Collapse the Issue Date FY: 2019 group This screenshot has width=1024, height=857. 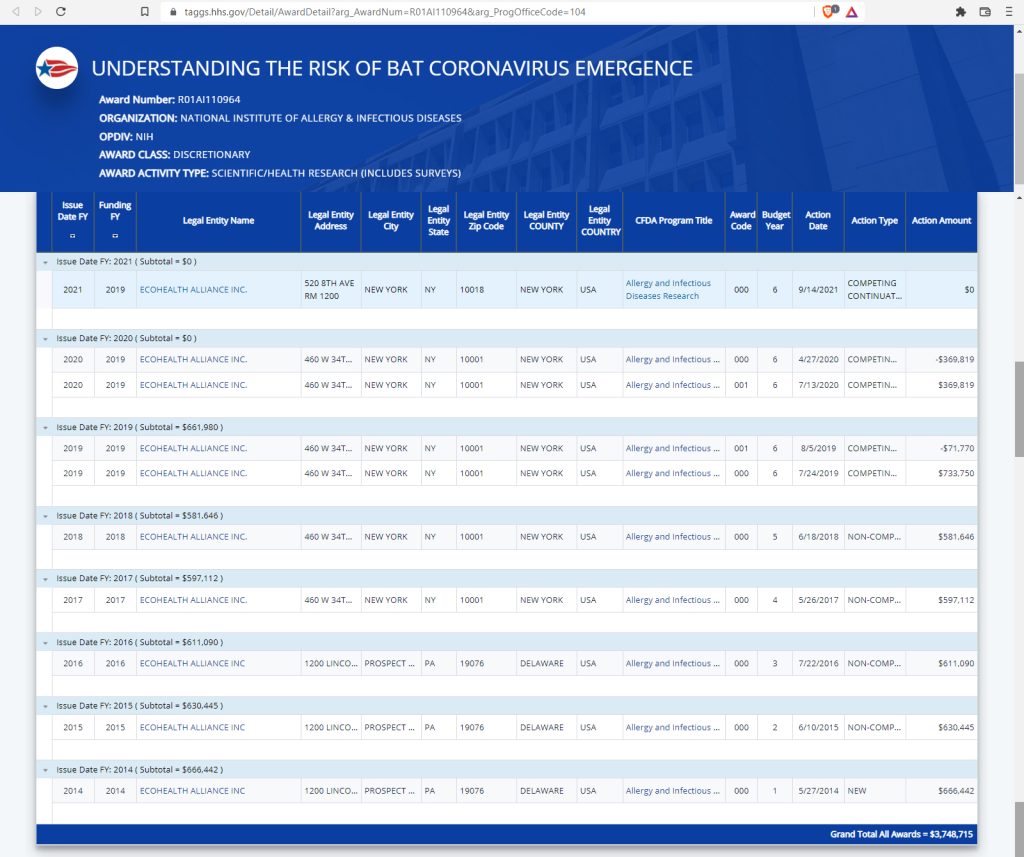[x=45, y=428]
